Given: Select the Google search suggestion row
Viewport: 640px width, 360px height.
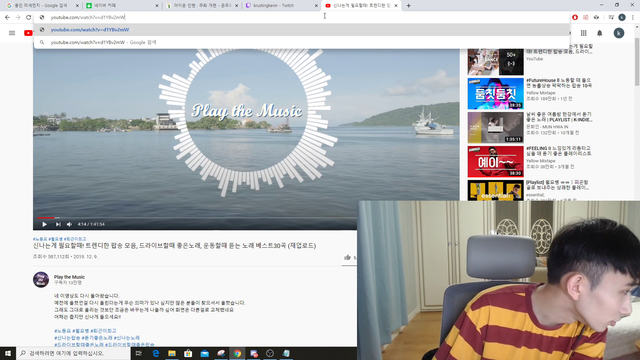Looking at the screenshot, I should (x=302, y=42).
